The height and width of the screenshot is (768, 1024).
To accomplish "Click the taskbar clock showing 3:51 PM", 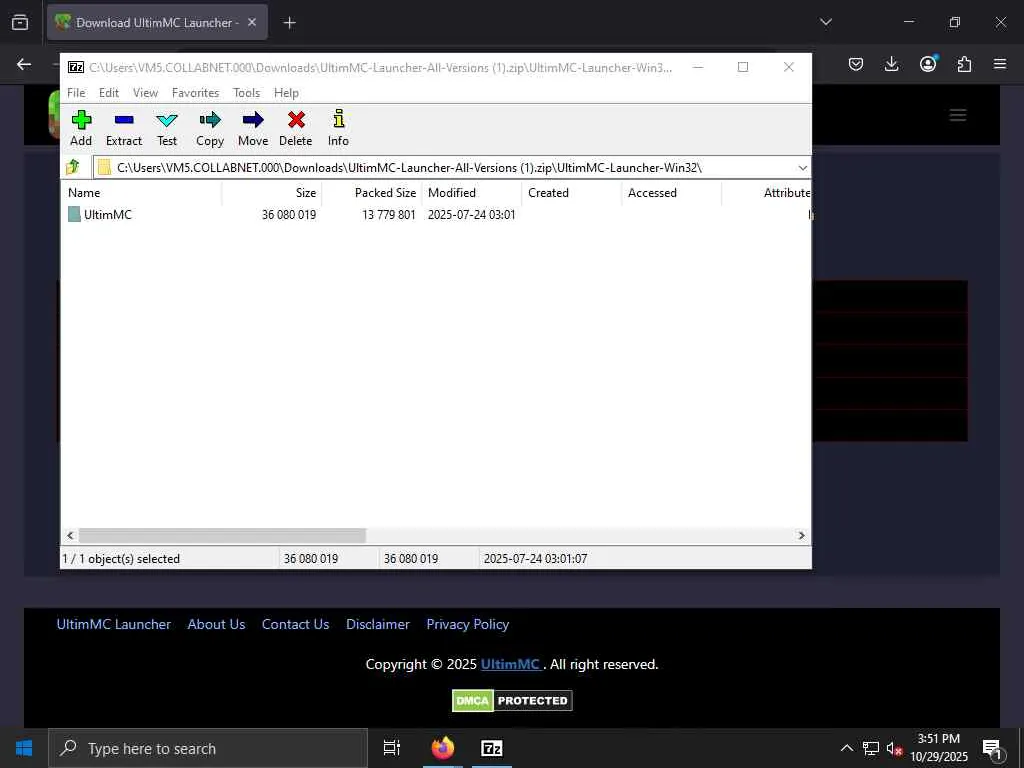I will [x=939, y=748].
